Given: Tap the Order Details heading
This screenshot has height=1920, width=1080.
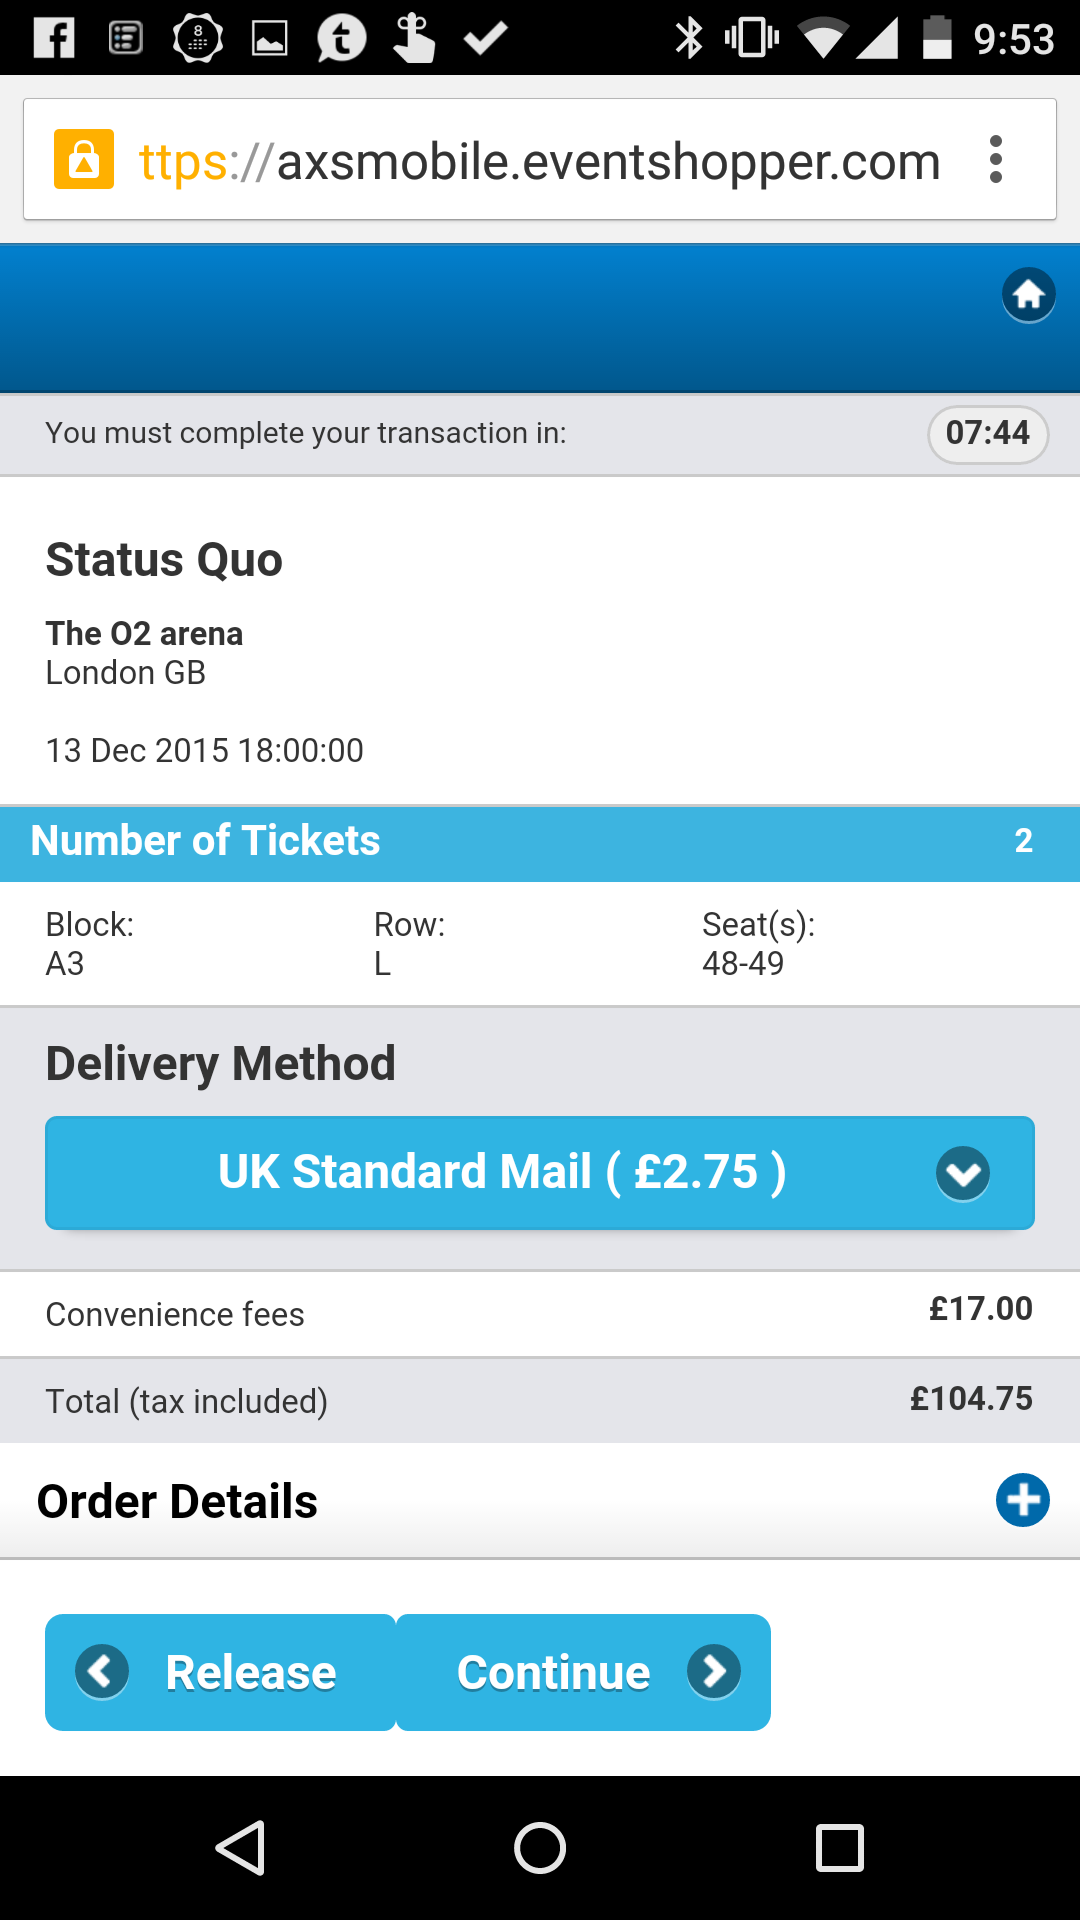Looking at the screenshot, I should 177,1501.
